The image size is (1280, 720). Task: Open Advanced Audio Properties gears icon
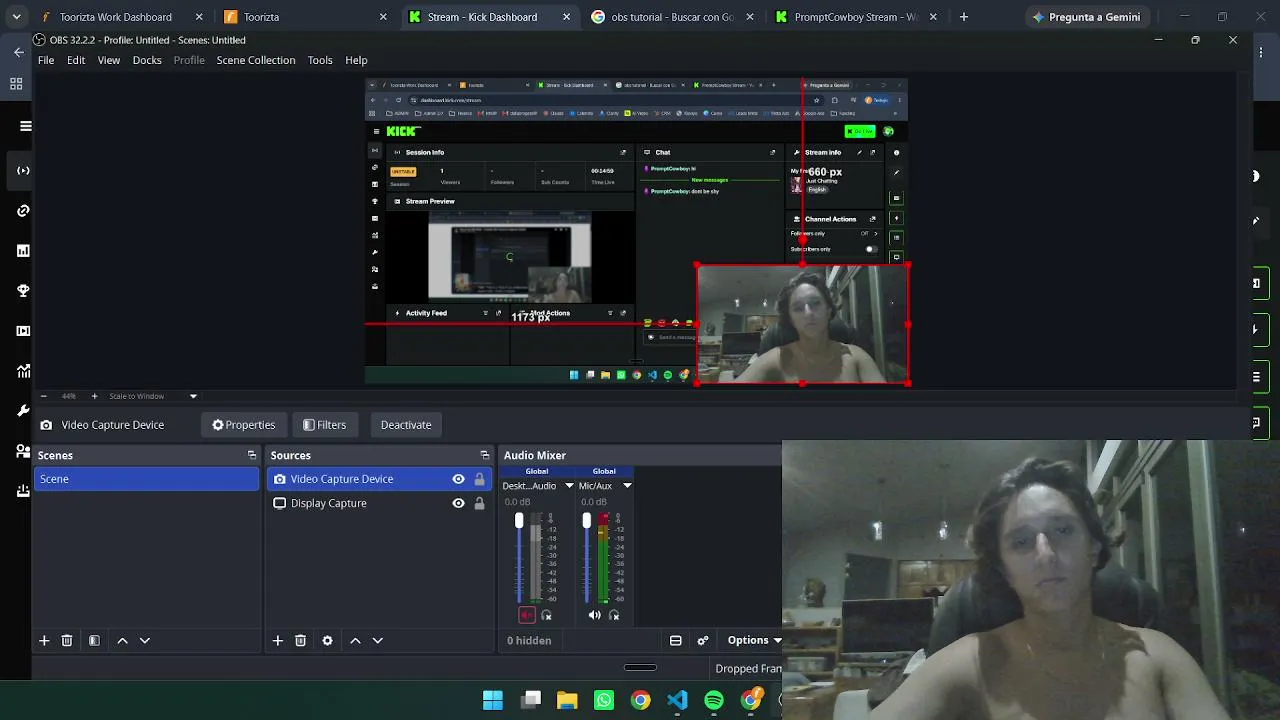pos(703,640)
